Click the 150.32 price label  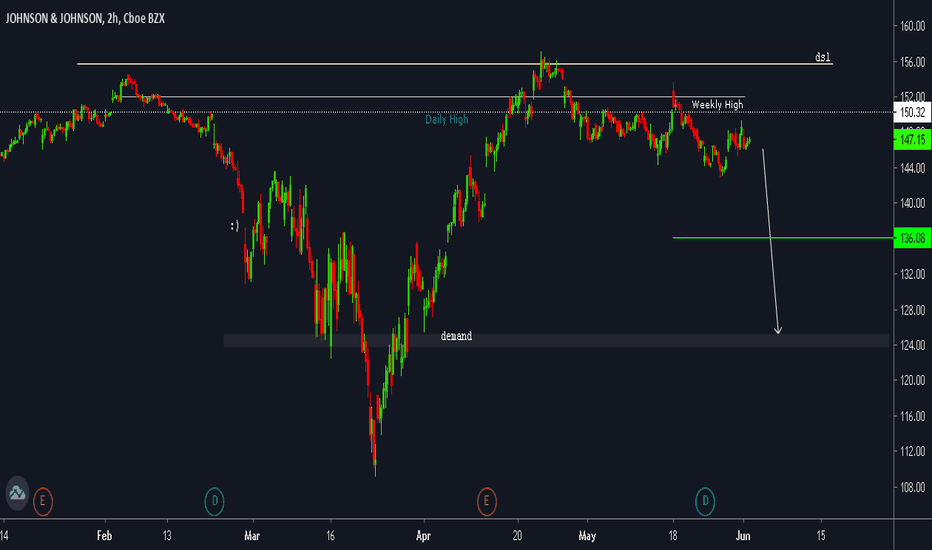912,112
